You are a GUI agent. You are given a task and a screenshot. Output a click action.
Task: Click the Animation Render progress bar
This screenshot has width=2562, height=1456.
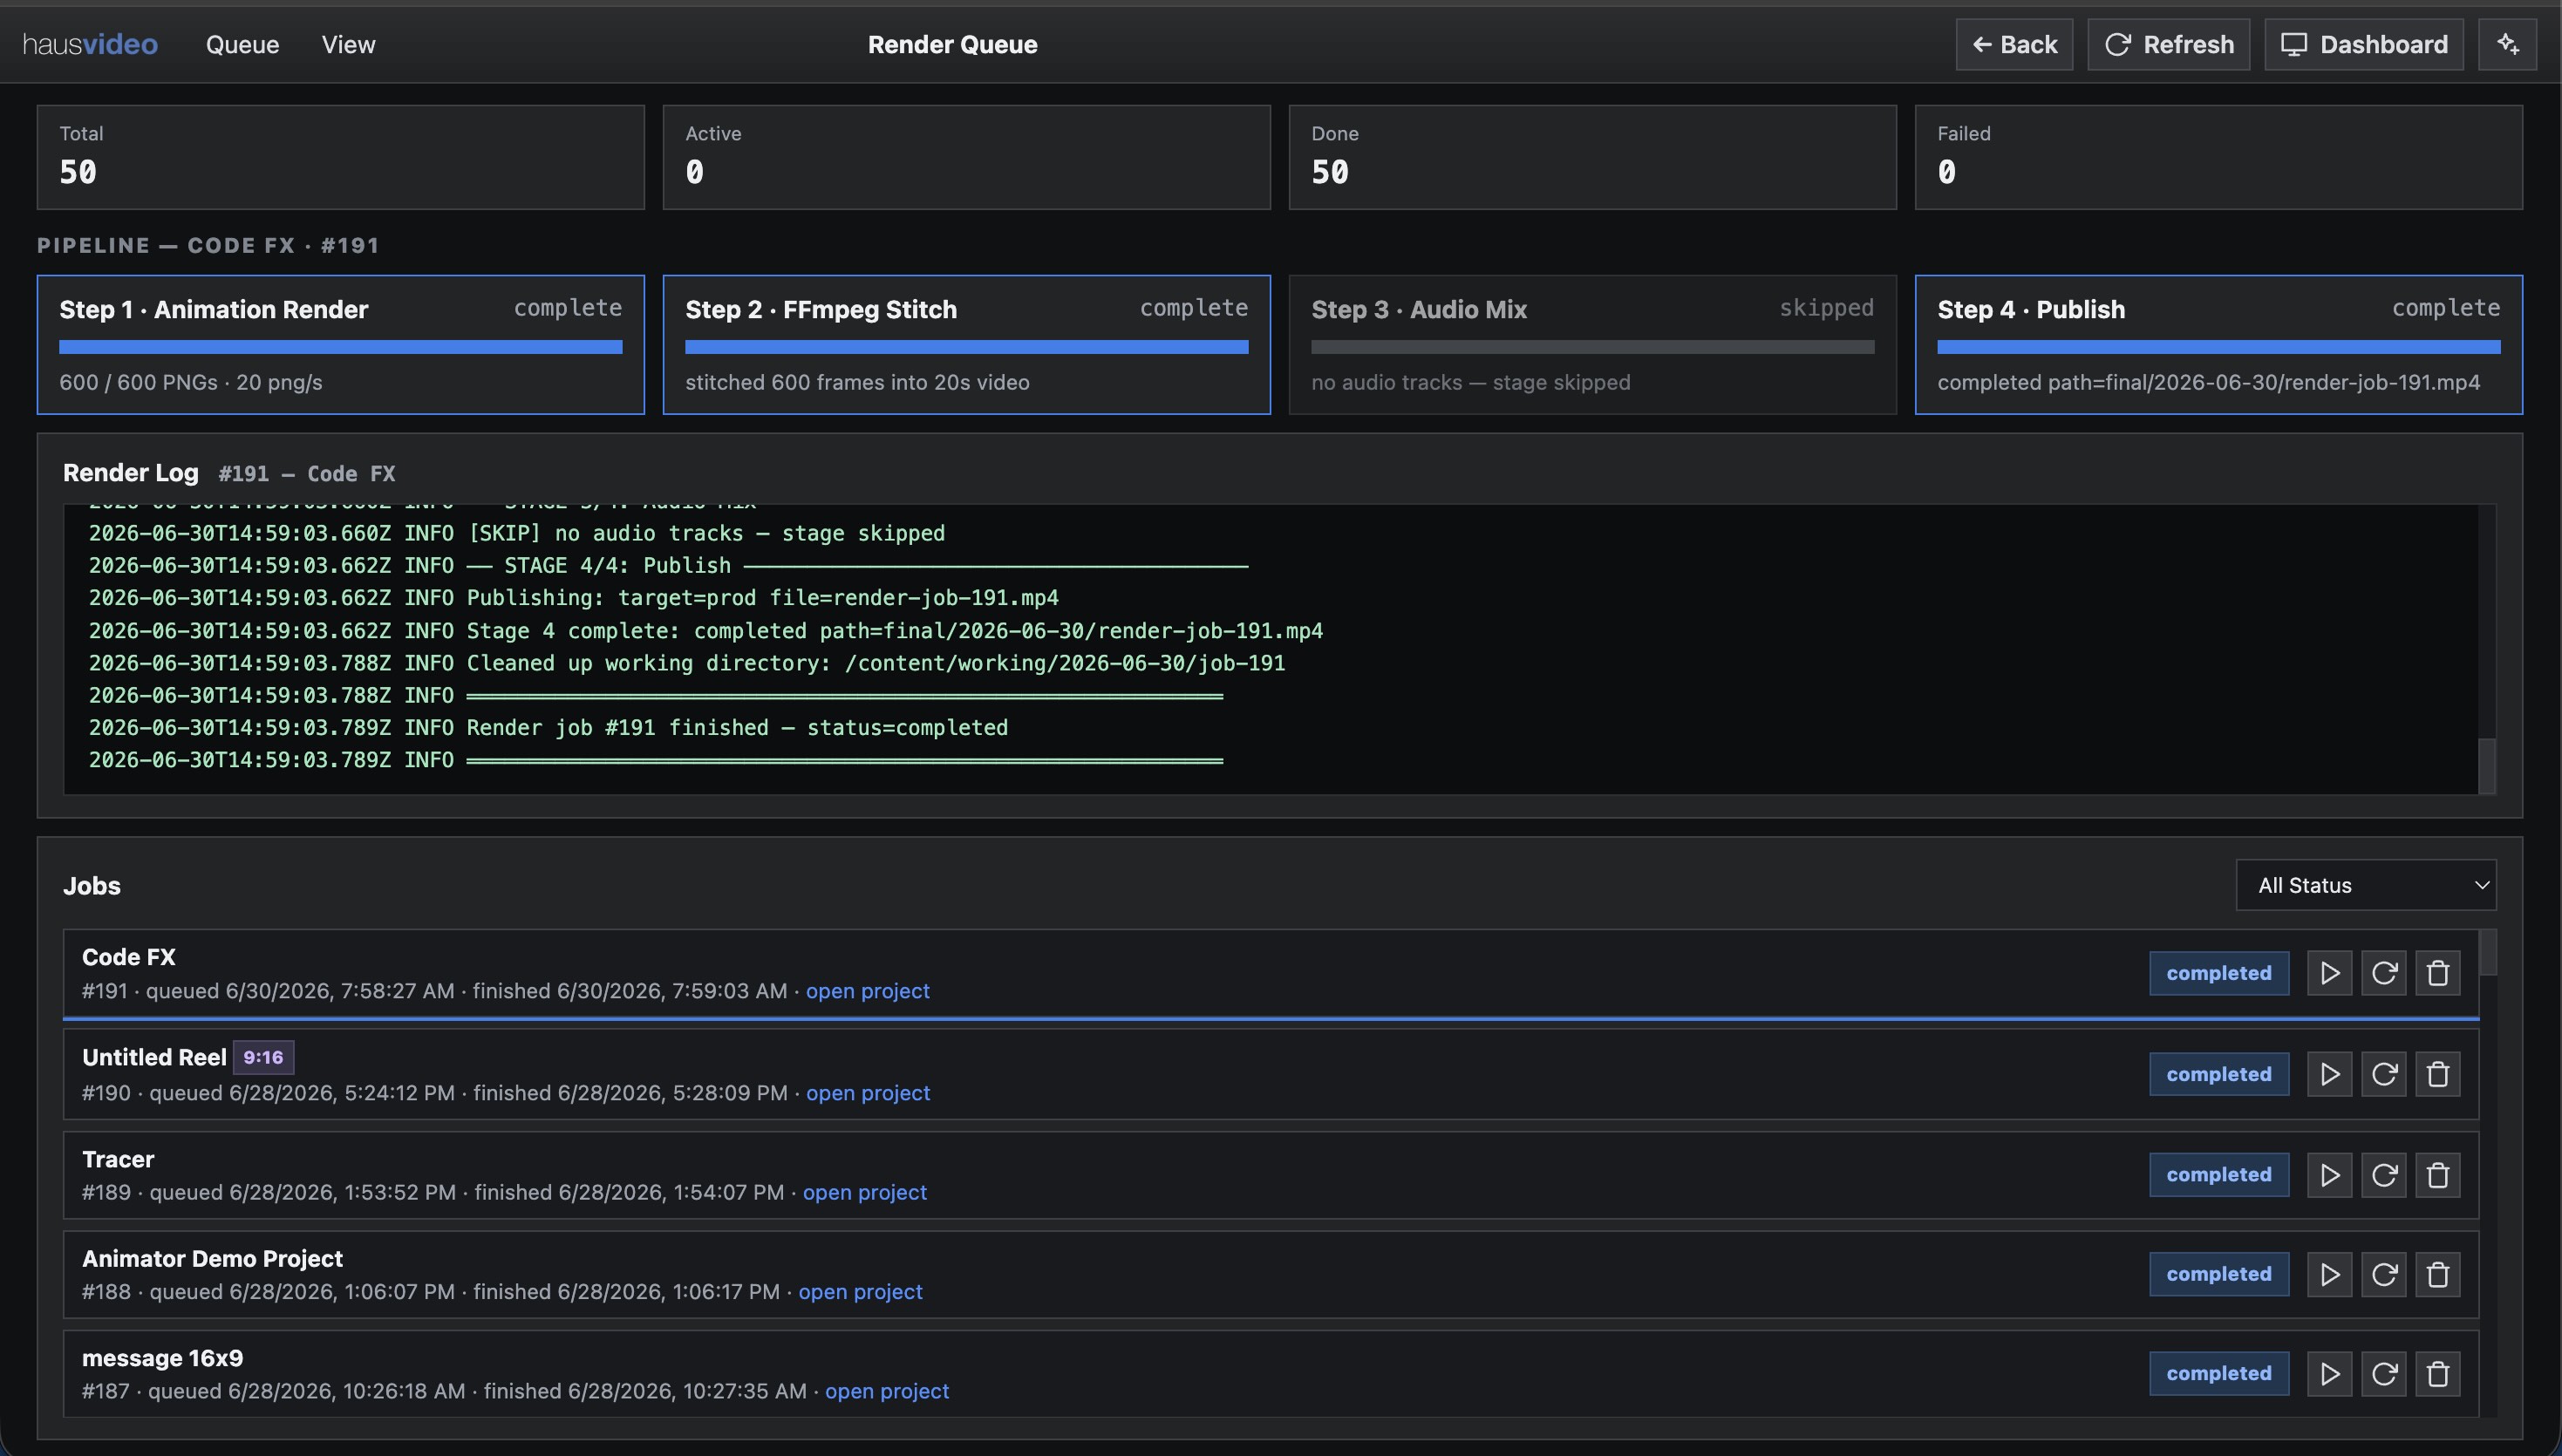341,347
